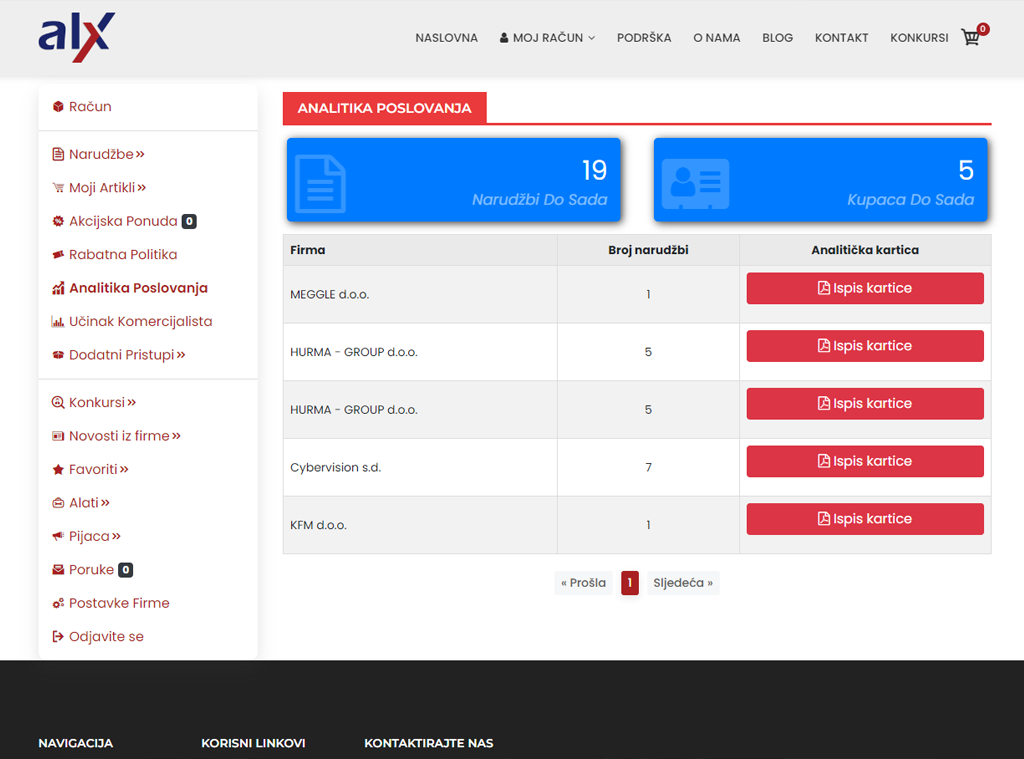
Task: Click the Firma column header
Action: tap(420, 250)
